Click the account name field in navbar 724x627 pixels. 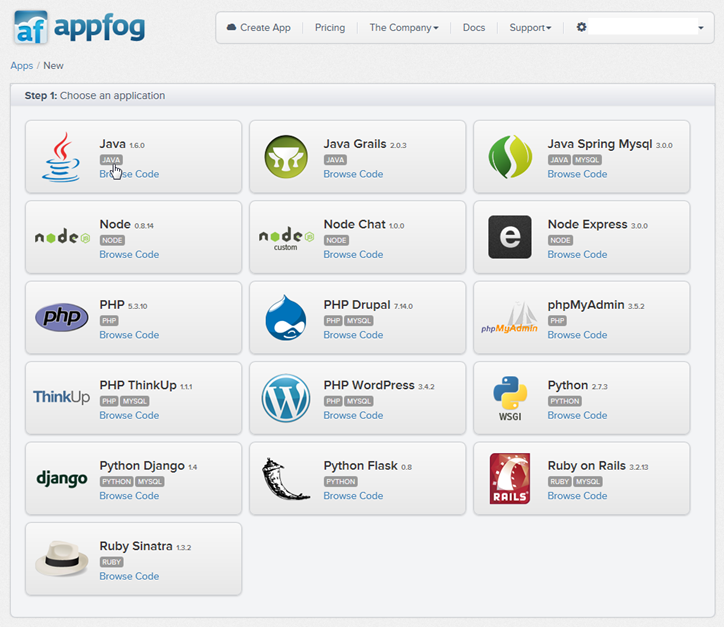tap(643, 27)
